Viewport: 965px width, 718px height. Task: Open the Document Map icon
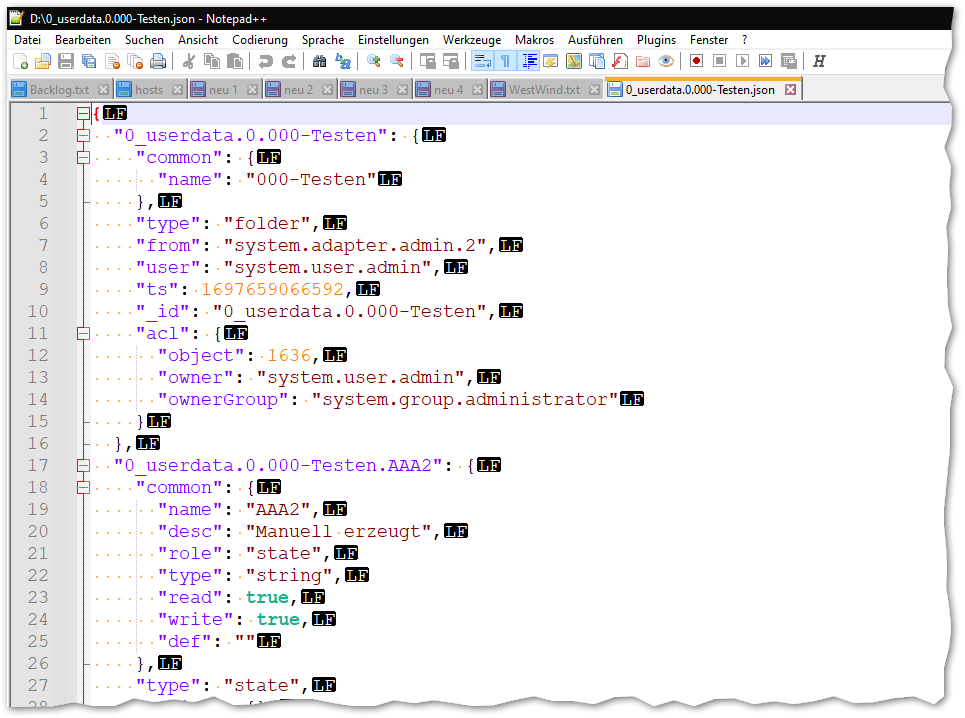point(574,62)
